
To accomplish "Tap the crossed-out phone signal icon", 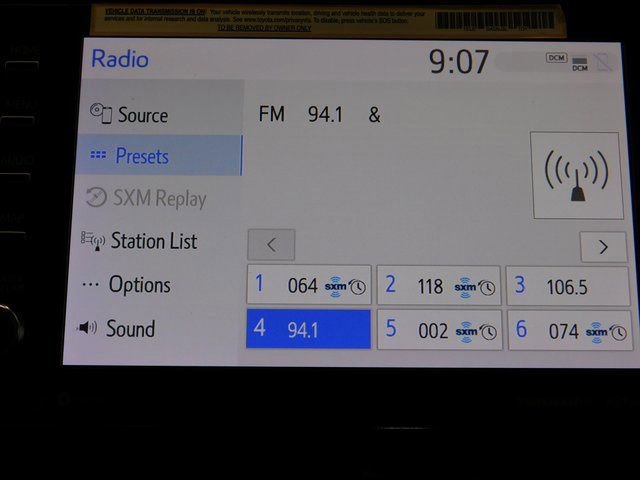I will [x=602, y=63].
